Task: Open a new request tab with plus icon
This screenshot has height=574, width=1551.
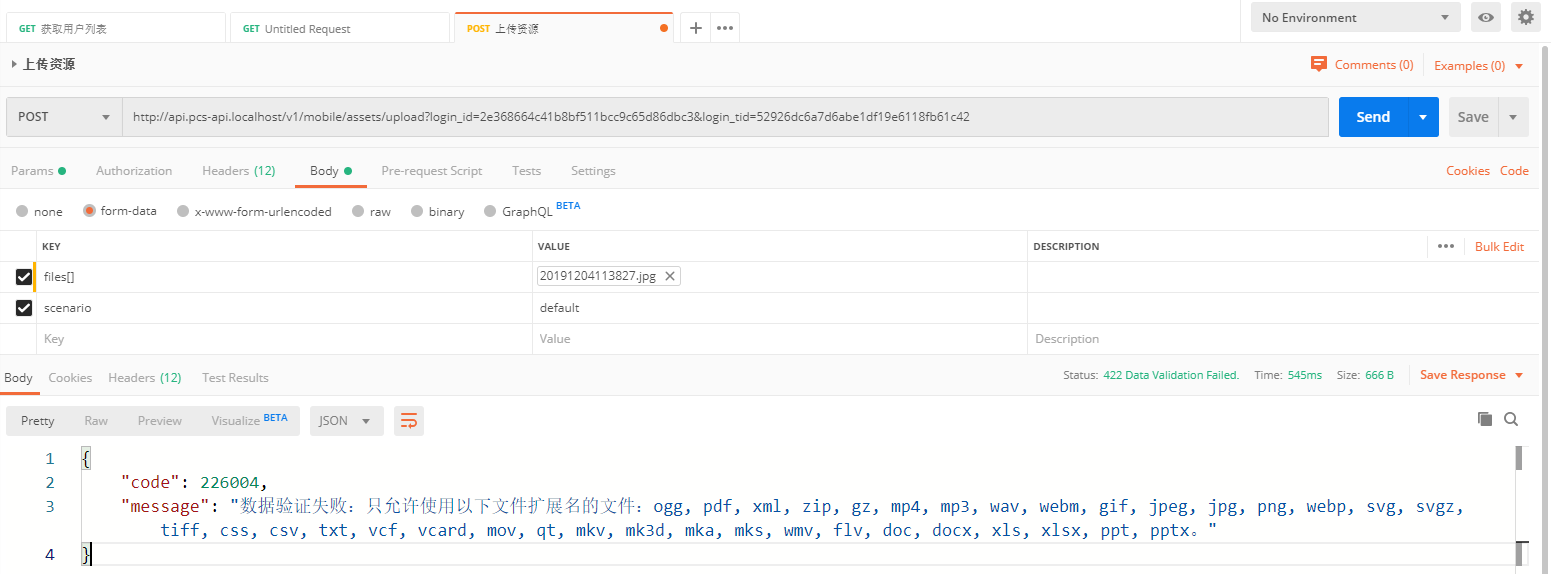Action: click(696, 28)
